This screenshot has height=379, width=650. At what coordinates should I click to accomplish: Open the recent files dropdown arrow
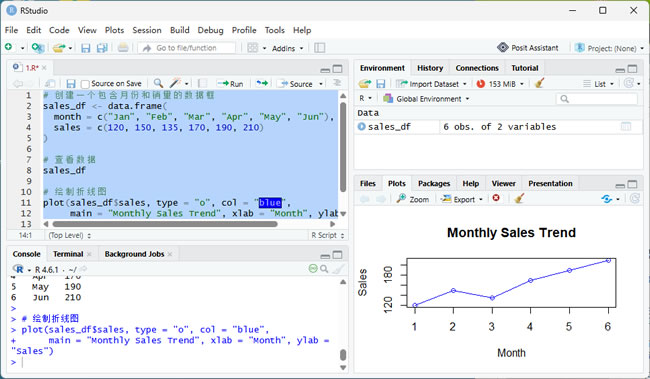(70, 48)
